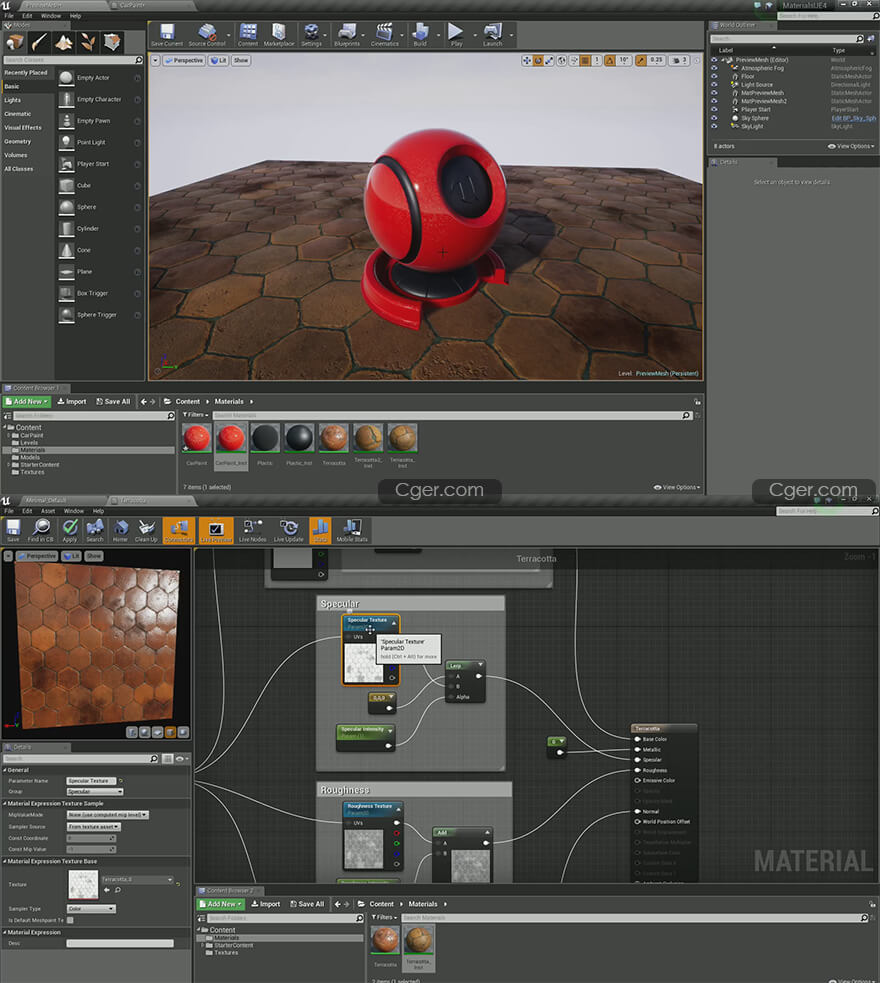Open the Content browser toolbar icon
Screen dimensions: 880x983
(x=248, y=35)
